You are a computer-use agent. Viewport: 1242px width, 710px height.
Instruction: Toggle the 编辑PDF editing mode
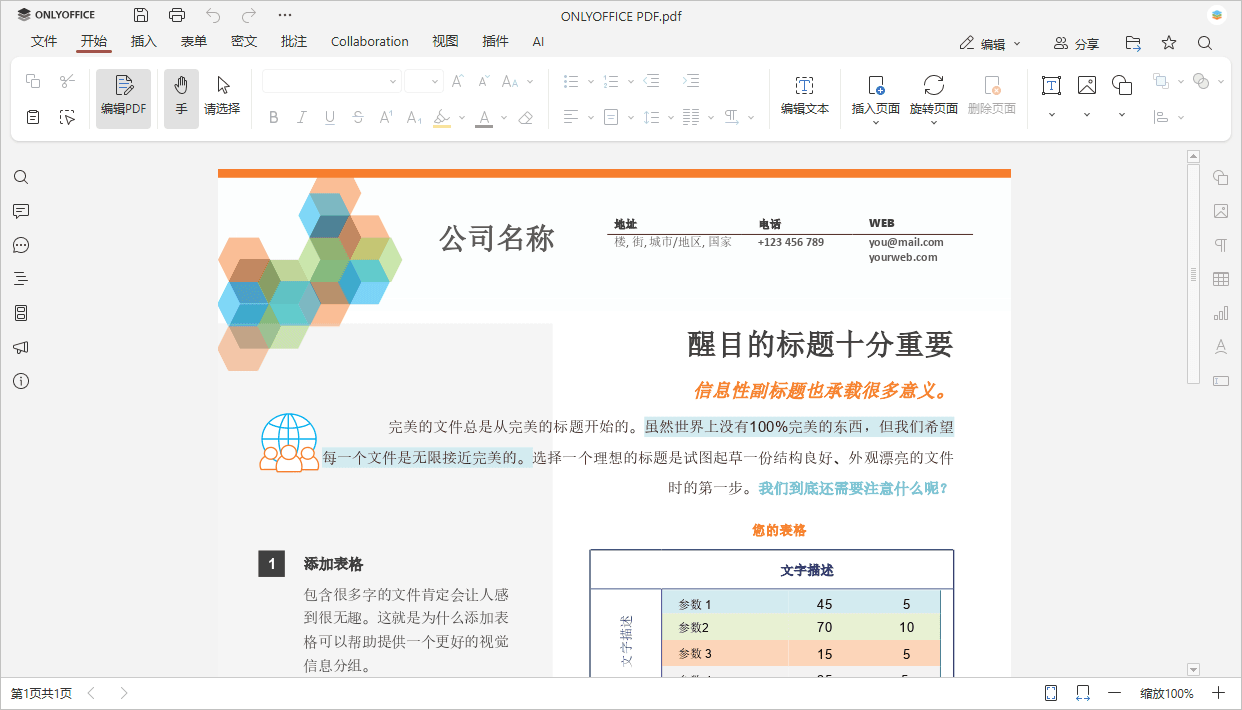tap(123, 98)
